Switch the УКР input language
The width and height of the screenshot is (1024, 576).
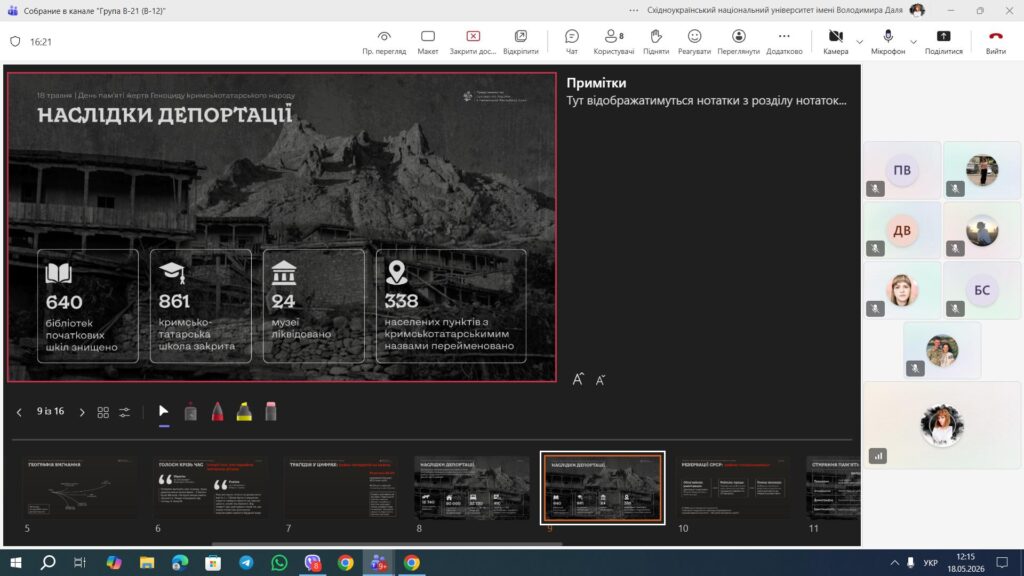click(x=931, y=562)
